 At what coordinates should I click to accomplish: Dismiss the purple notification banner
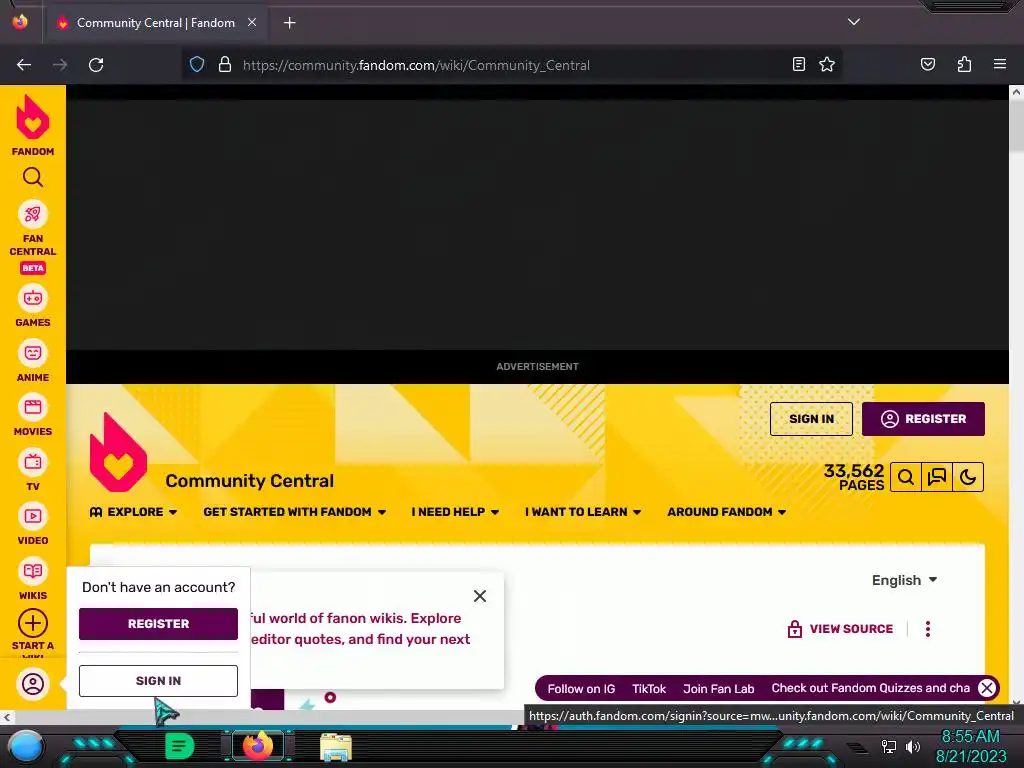coord(987,688)
